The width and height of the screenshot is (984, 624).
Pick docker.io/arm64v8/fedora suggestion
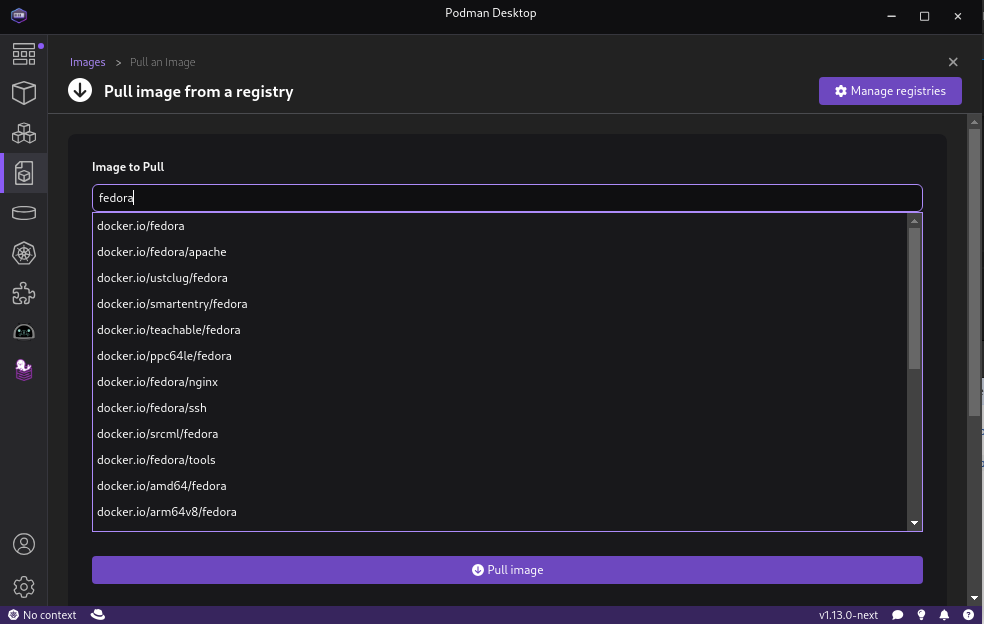[x=166, y=512]
